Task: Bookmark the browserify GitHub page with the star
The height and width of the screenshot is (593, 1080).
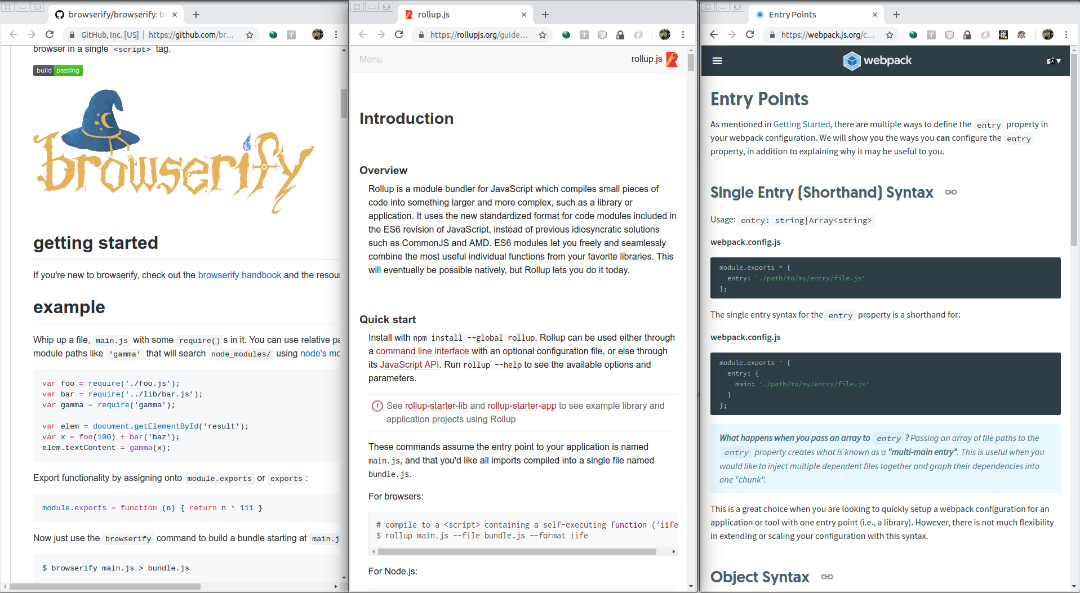Action: [x=249, y=34]
